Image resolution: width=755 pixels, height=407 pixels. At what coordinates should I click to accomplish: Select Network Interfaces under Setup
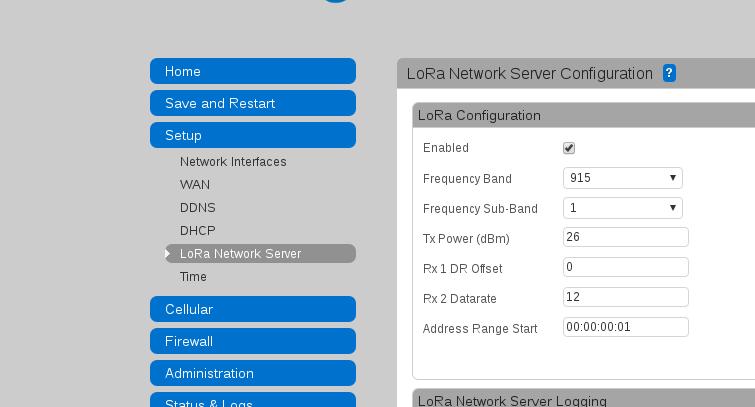tap(233, 162)
